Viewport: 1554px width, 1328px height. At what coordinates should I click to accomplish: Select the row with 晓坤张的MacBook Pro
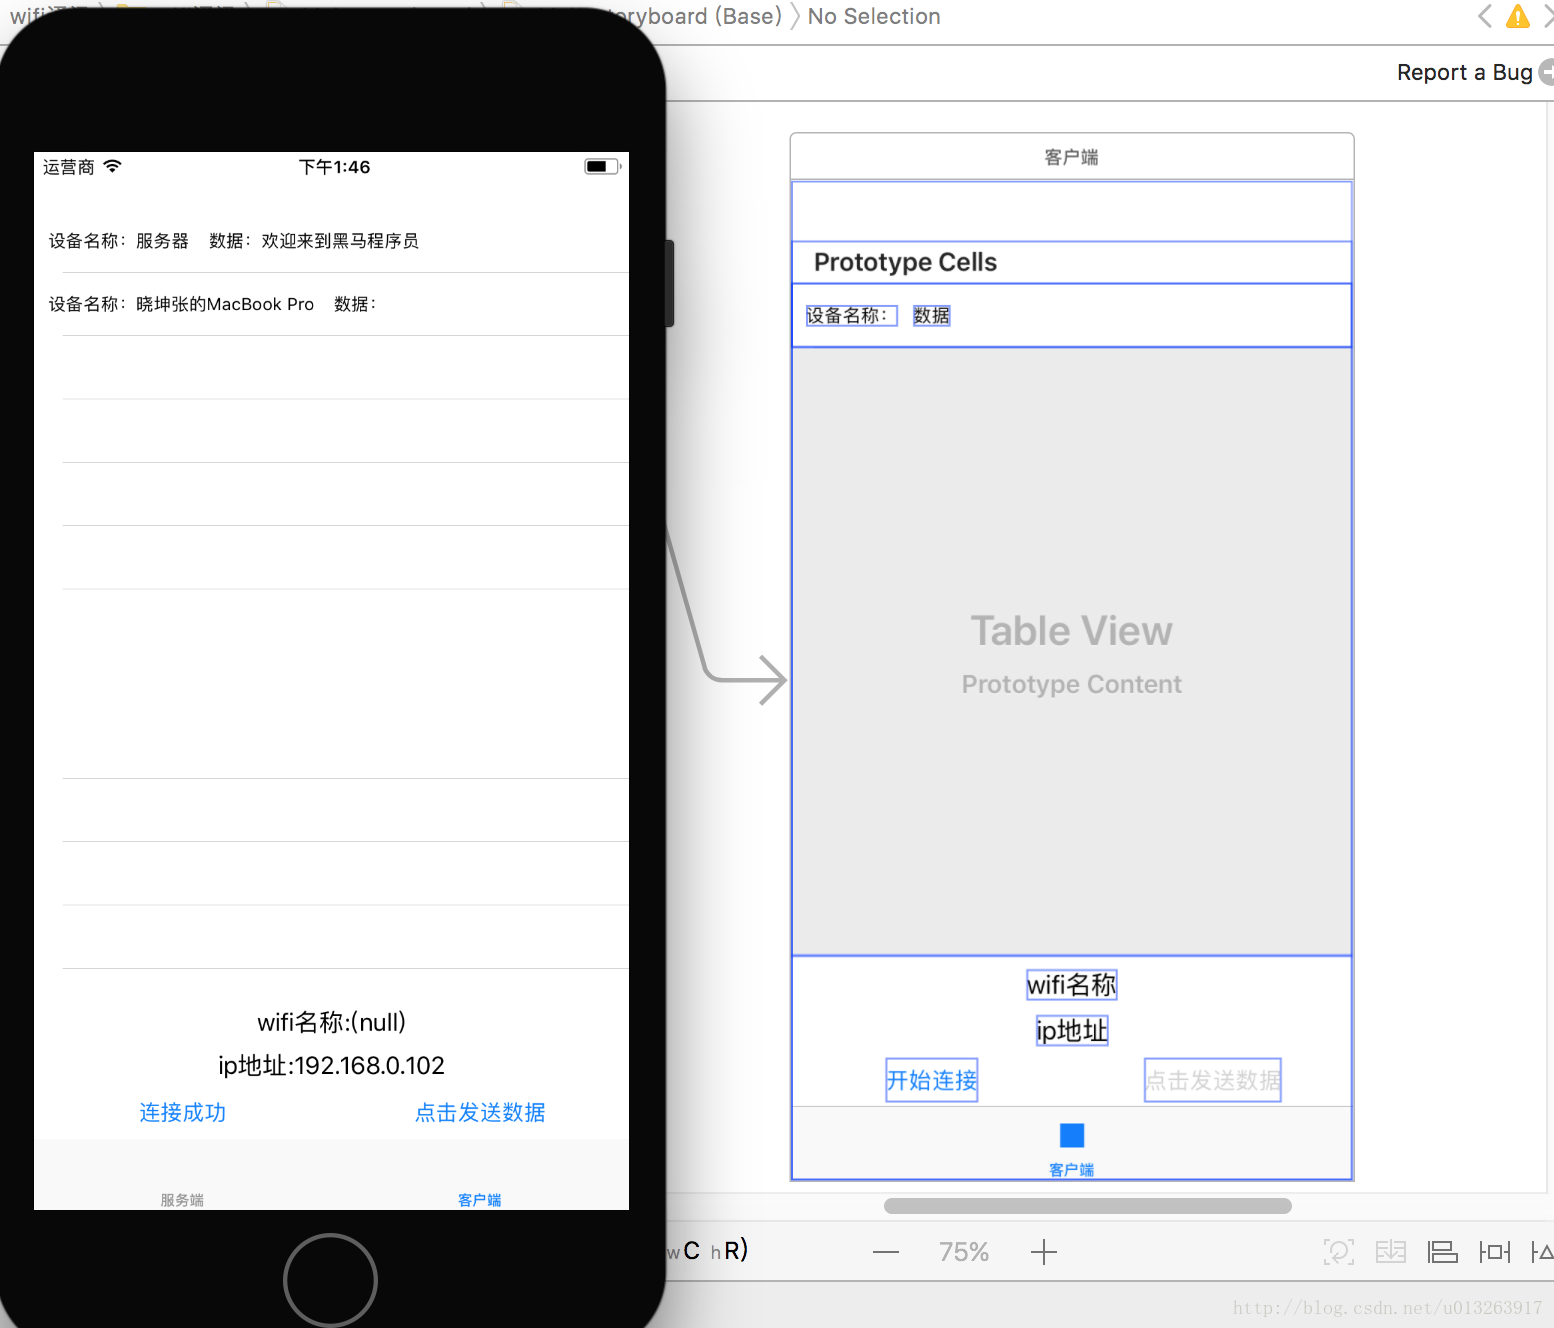tap(332, 304)
